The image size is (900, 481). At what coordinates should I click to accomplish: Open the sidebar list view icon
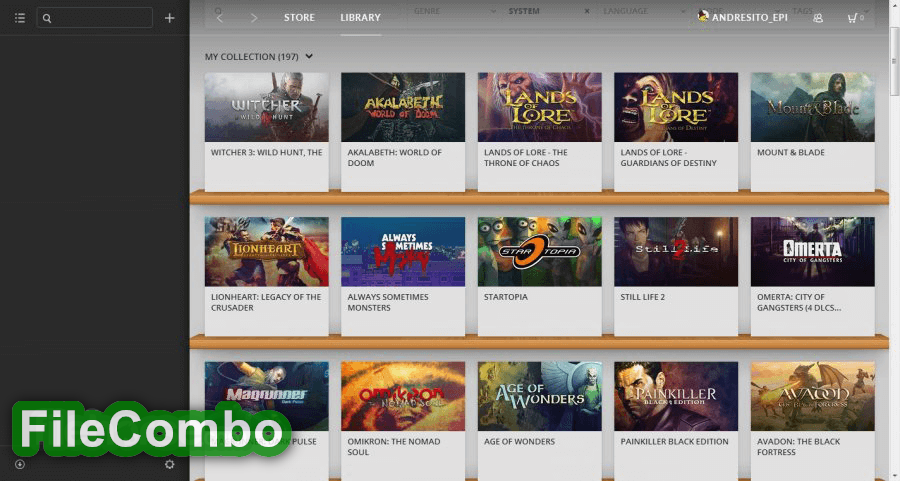(20, 18)
